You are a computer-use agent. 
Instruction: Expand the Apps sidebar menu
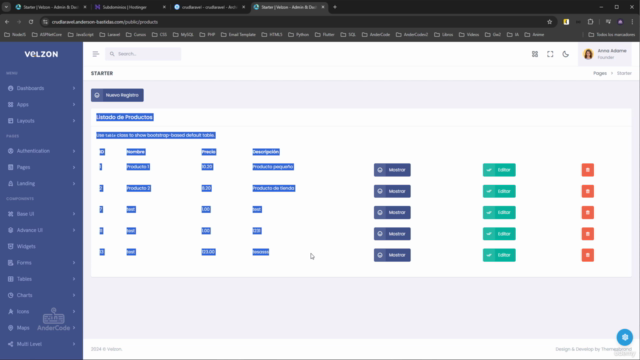click(41, 104)
